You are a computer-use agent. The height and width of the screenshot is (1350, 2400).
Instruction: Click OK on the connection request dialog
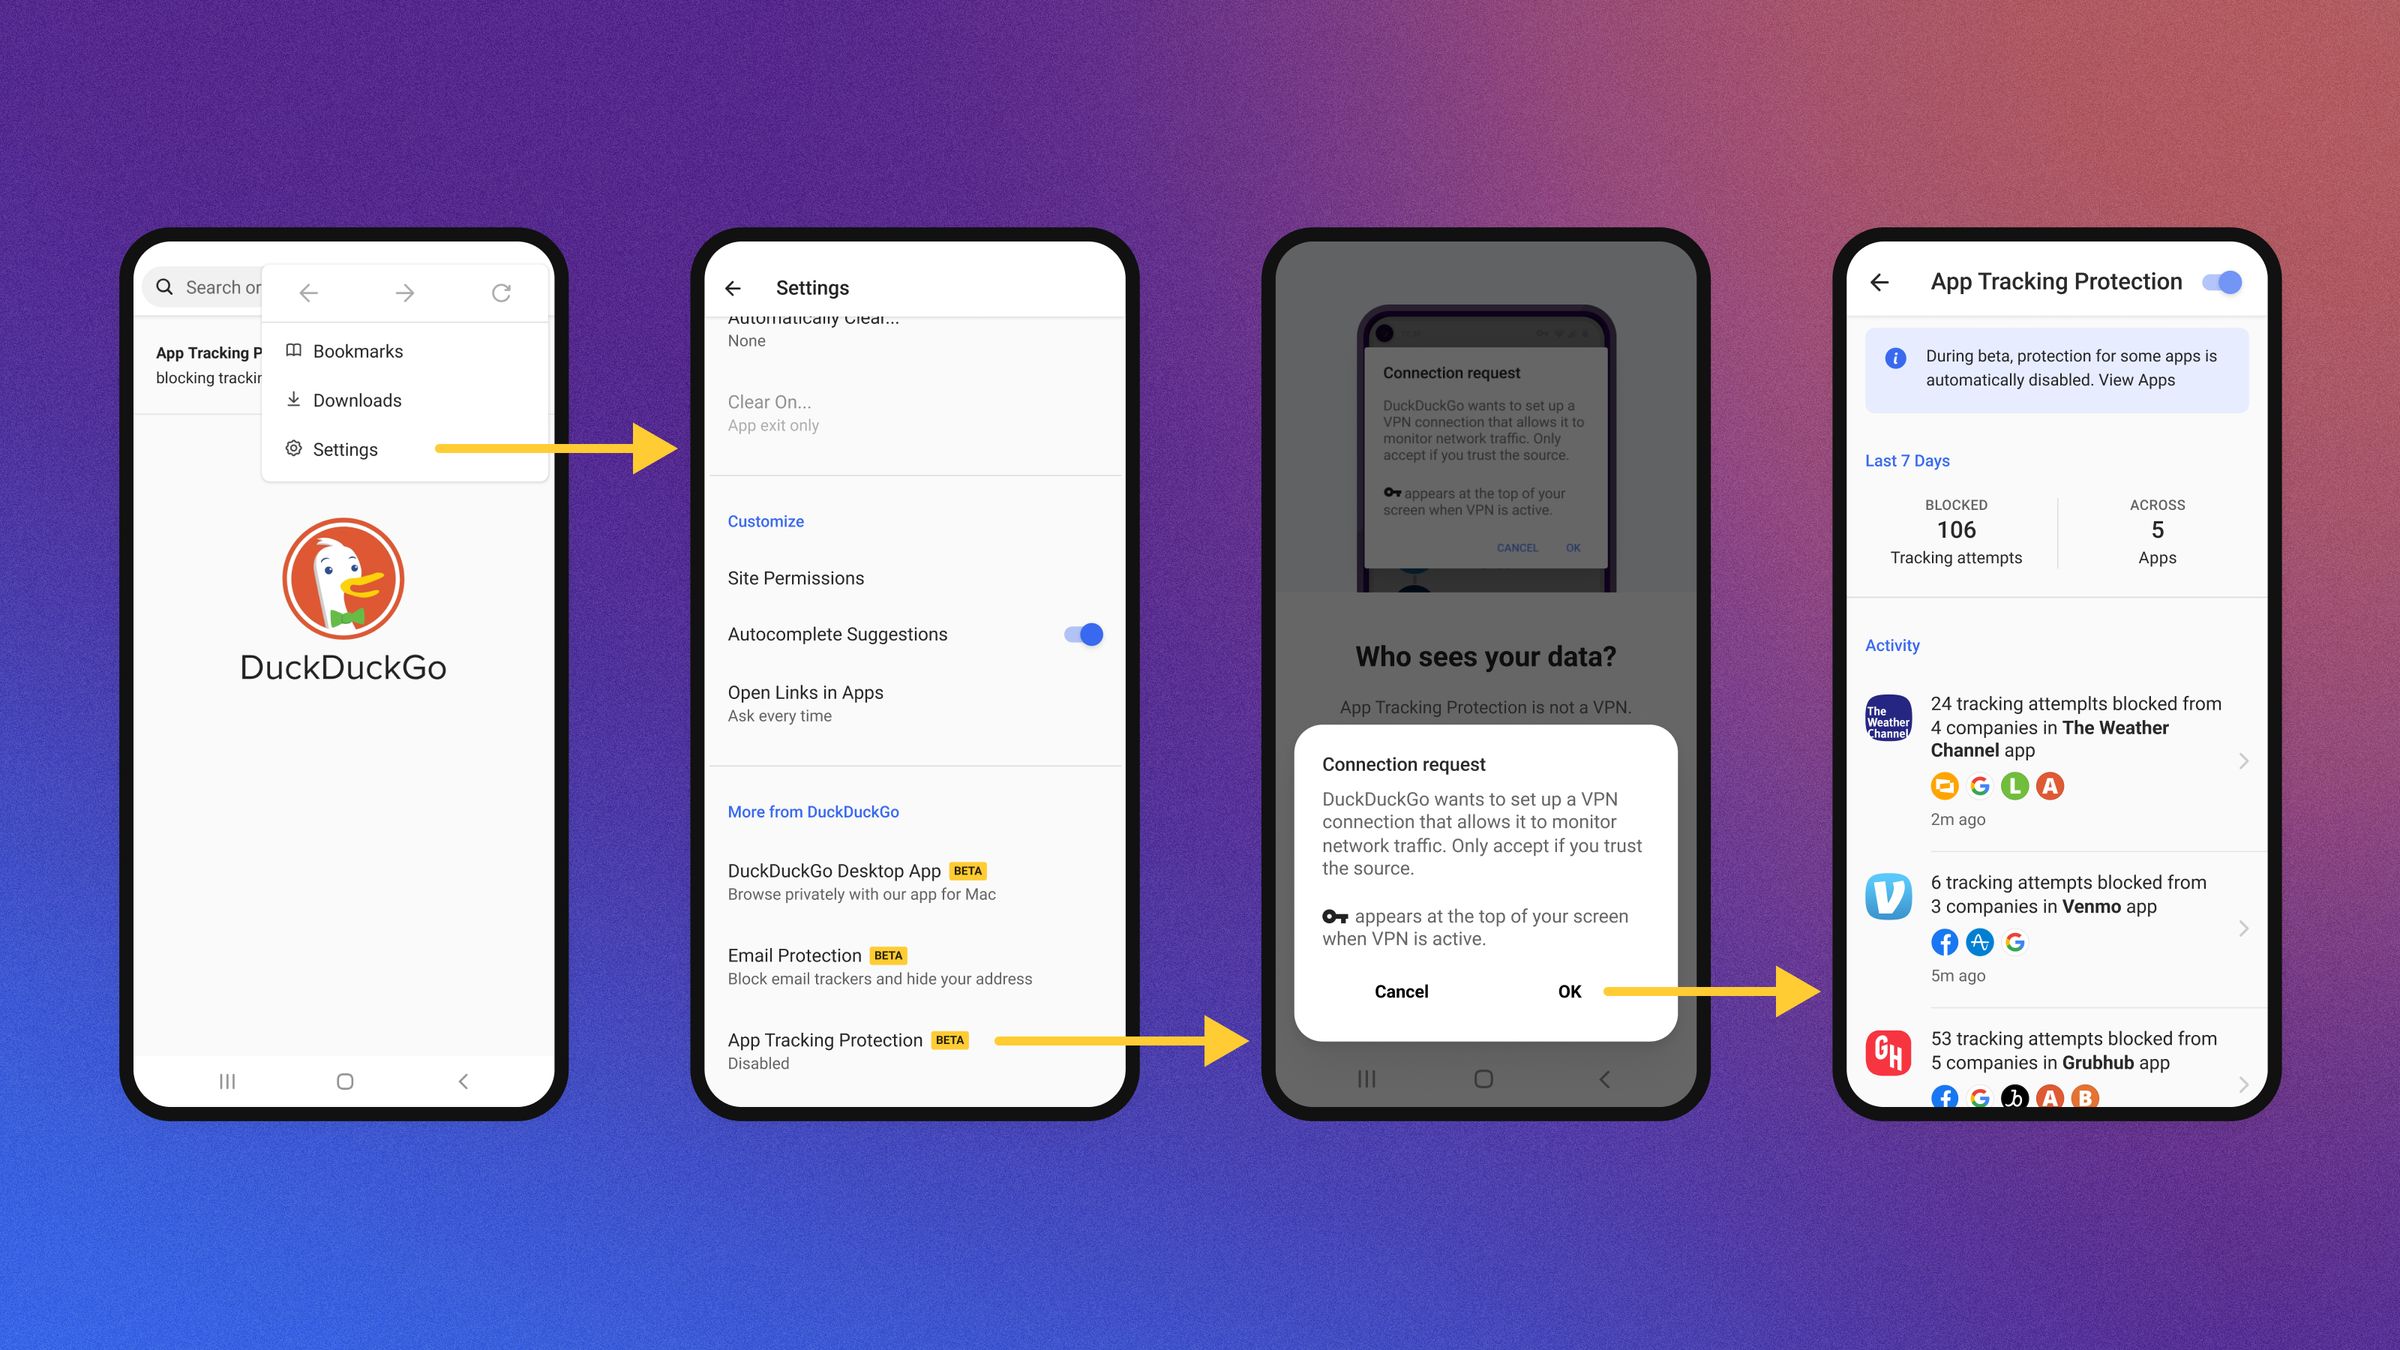tap(1569, 991)
